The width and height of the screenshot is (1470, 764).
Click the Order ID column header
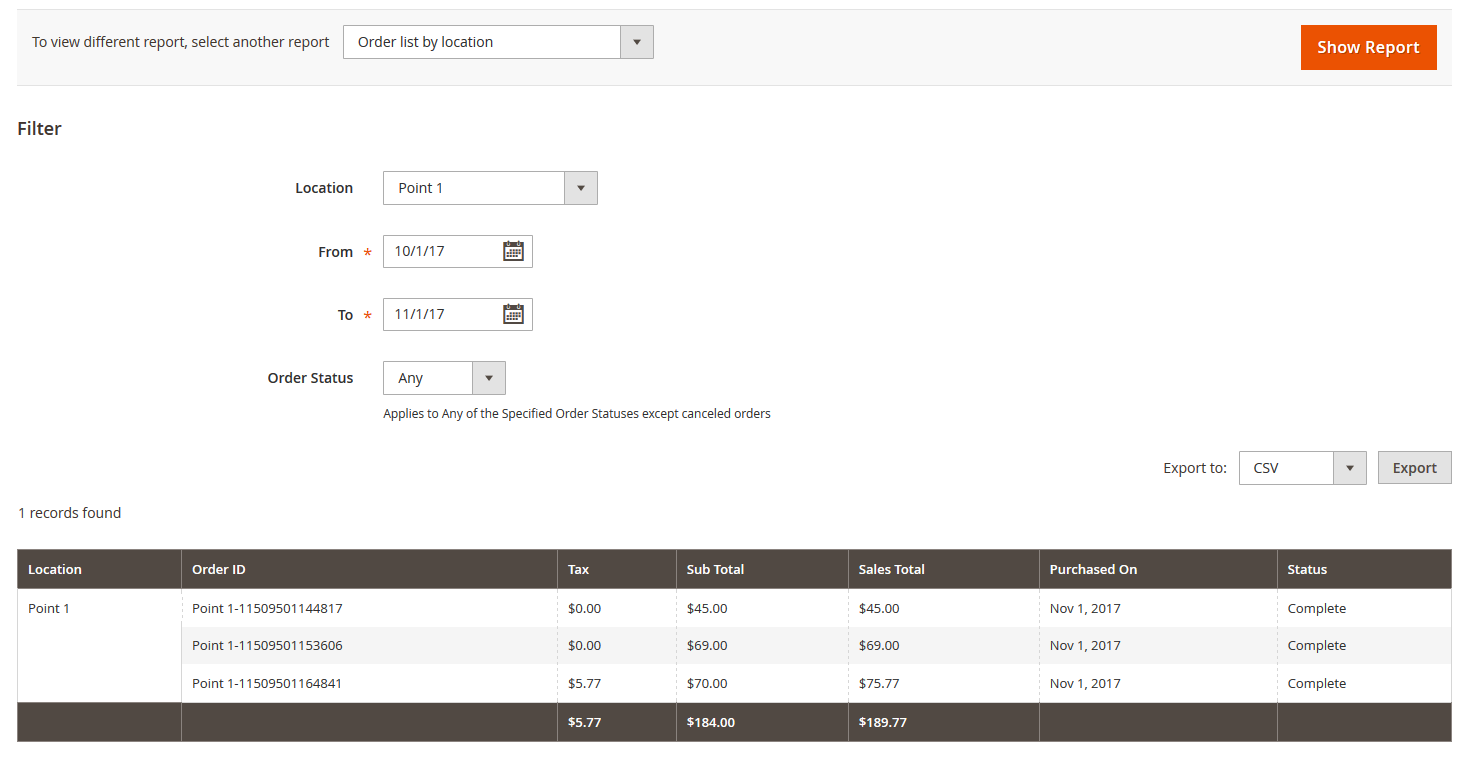pyautogui.click(x=219, y=568)
